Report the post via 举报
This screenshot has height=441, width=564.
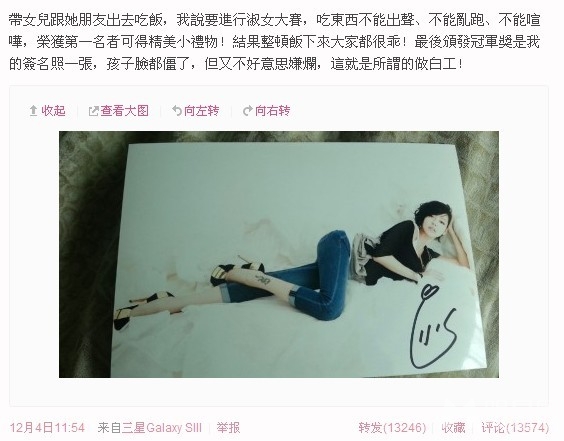[228, 428]
